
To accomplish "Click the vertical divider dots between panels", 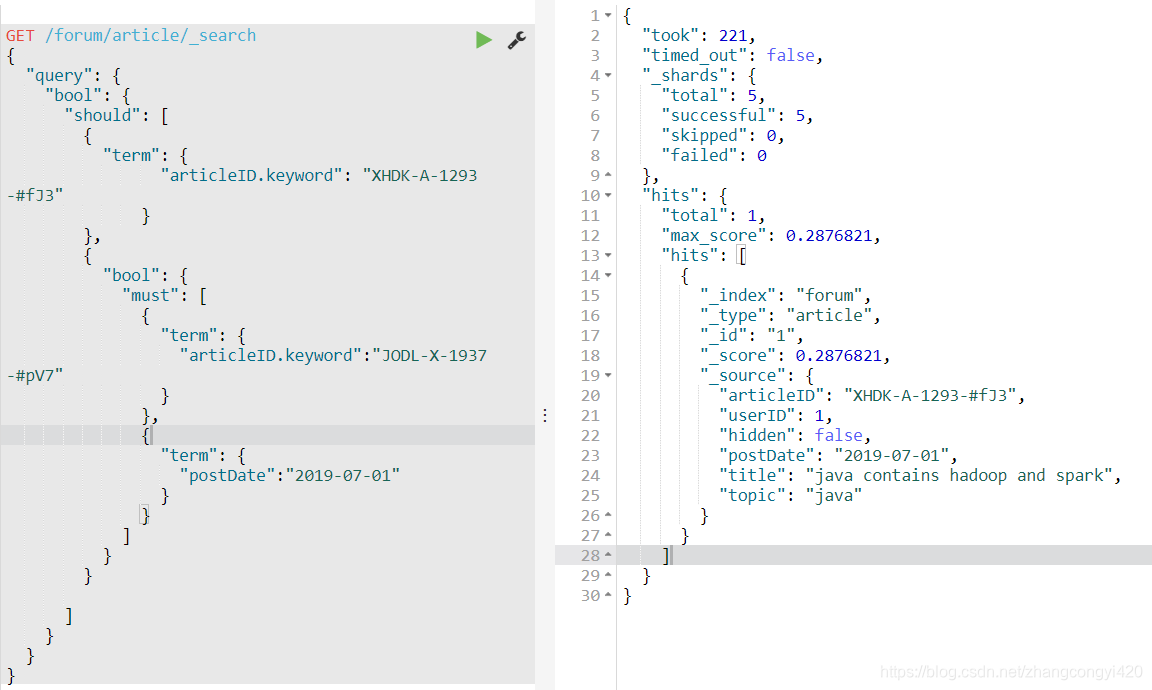I will pyautogui.click(x=544, y=415).
